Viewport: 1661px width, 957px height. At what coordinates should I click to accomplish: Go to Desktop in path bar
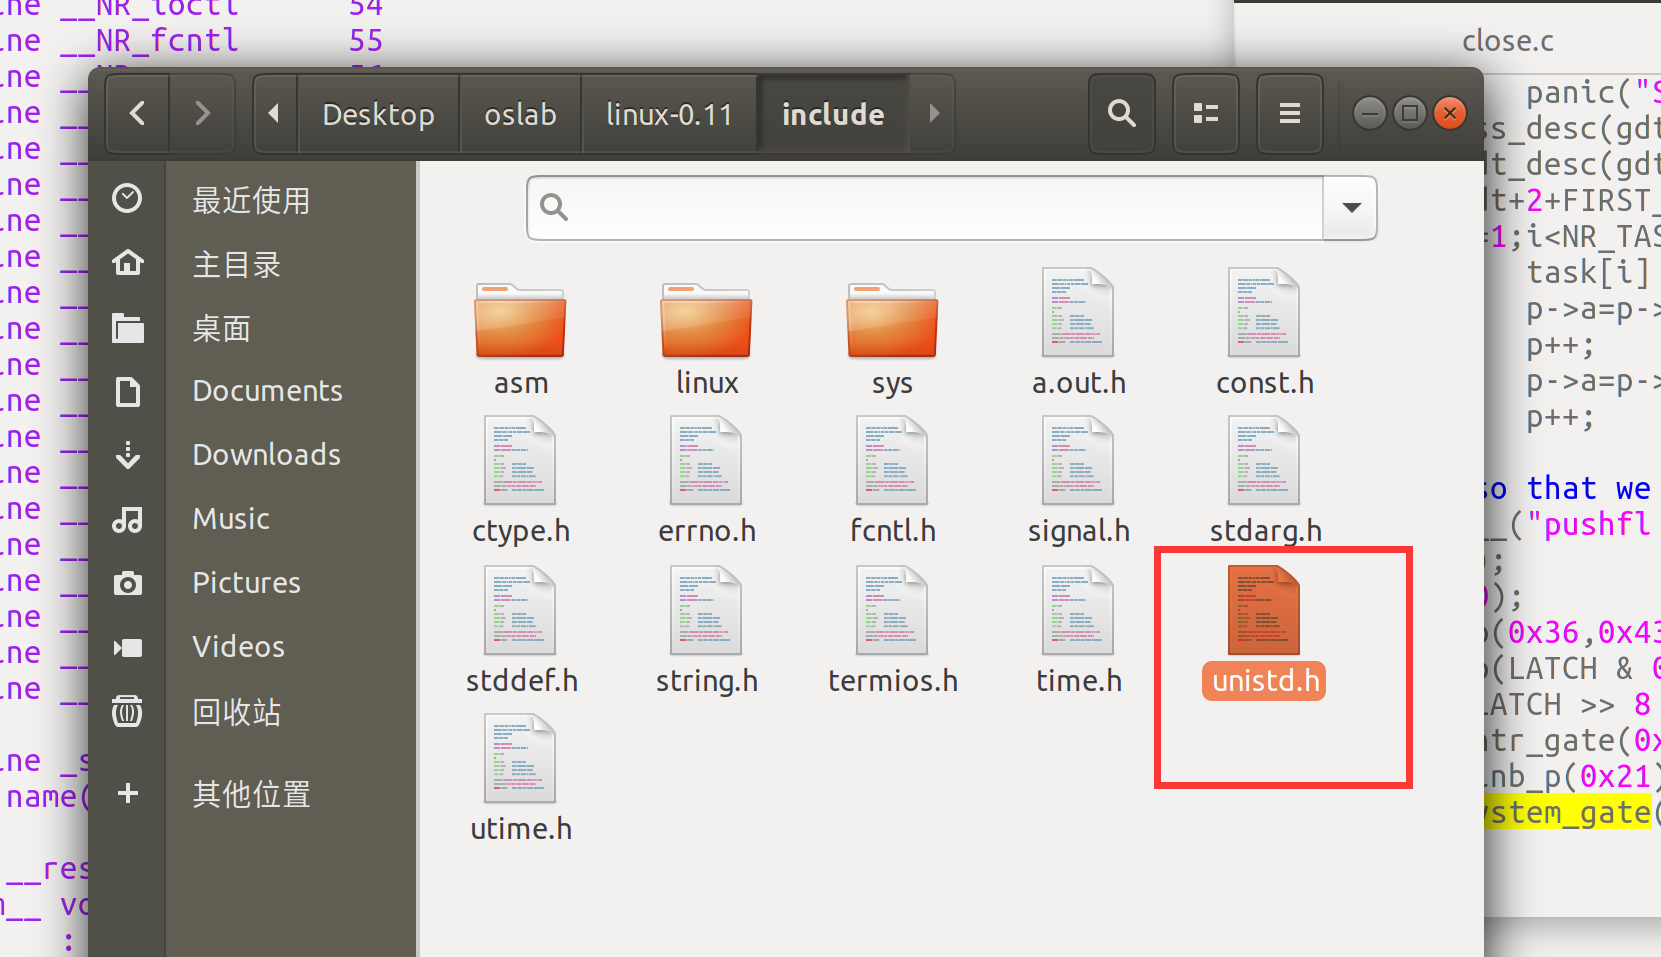[378, 115]
